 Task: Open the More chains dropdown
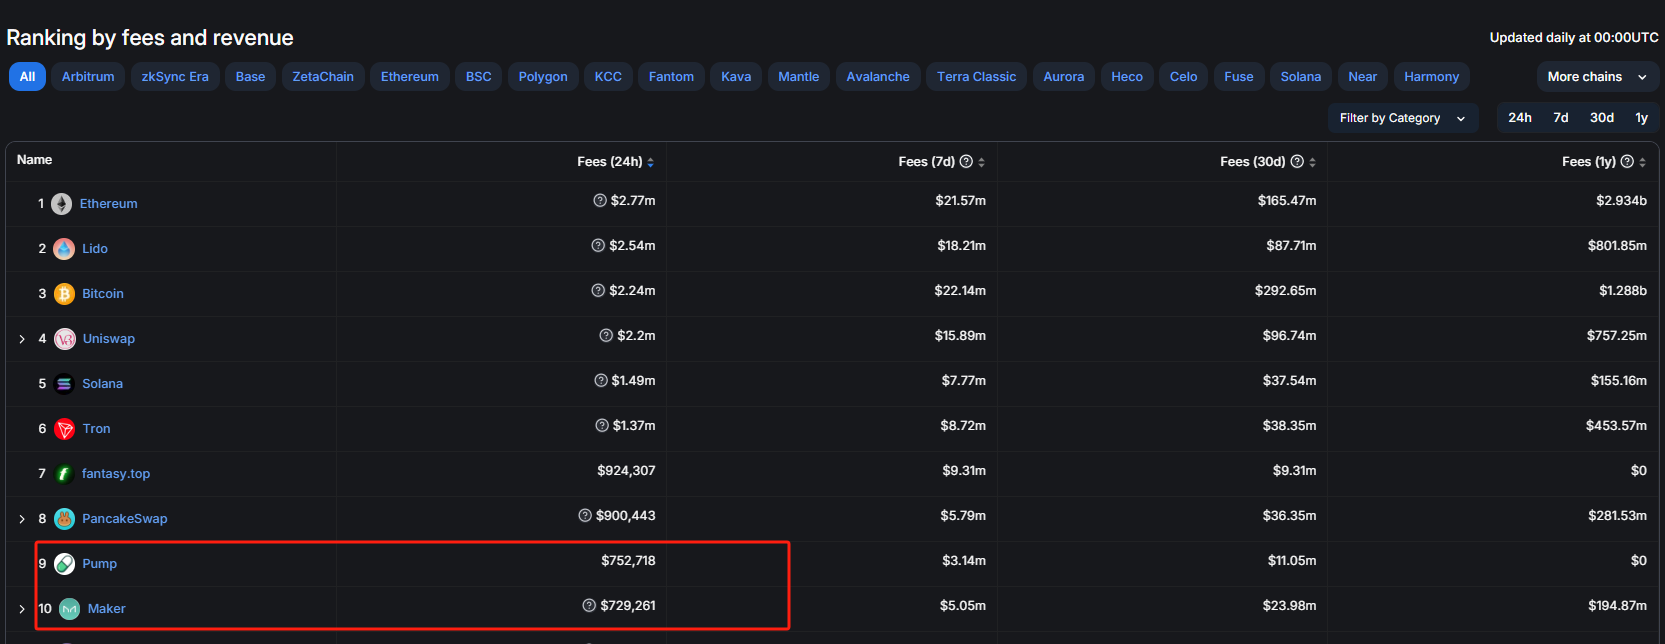pyautogui.click(x=1597, y=77)
